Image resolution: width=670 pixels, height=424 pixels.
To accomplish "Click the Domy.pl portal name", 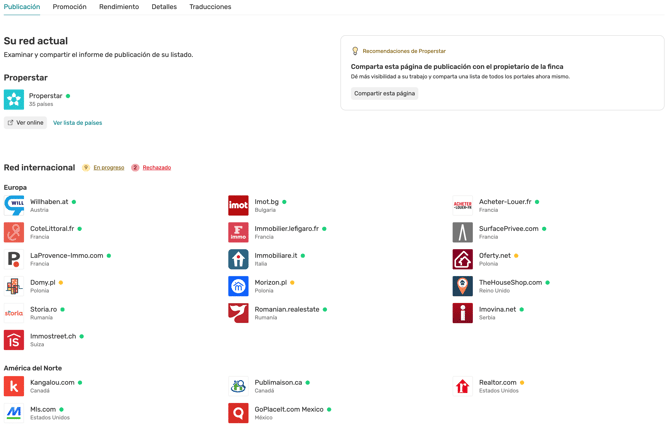I will click(43, 283).
